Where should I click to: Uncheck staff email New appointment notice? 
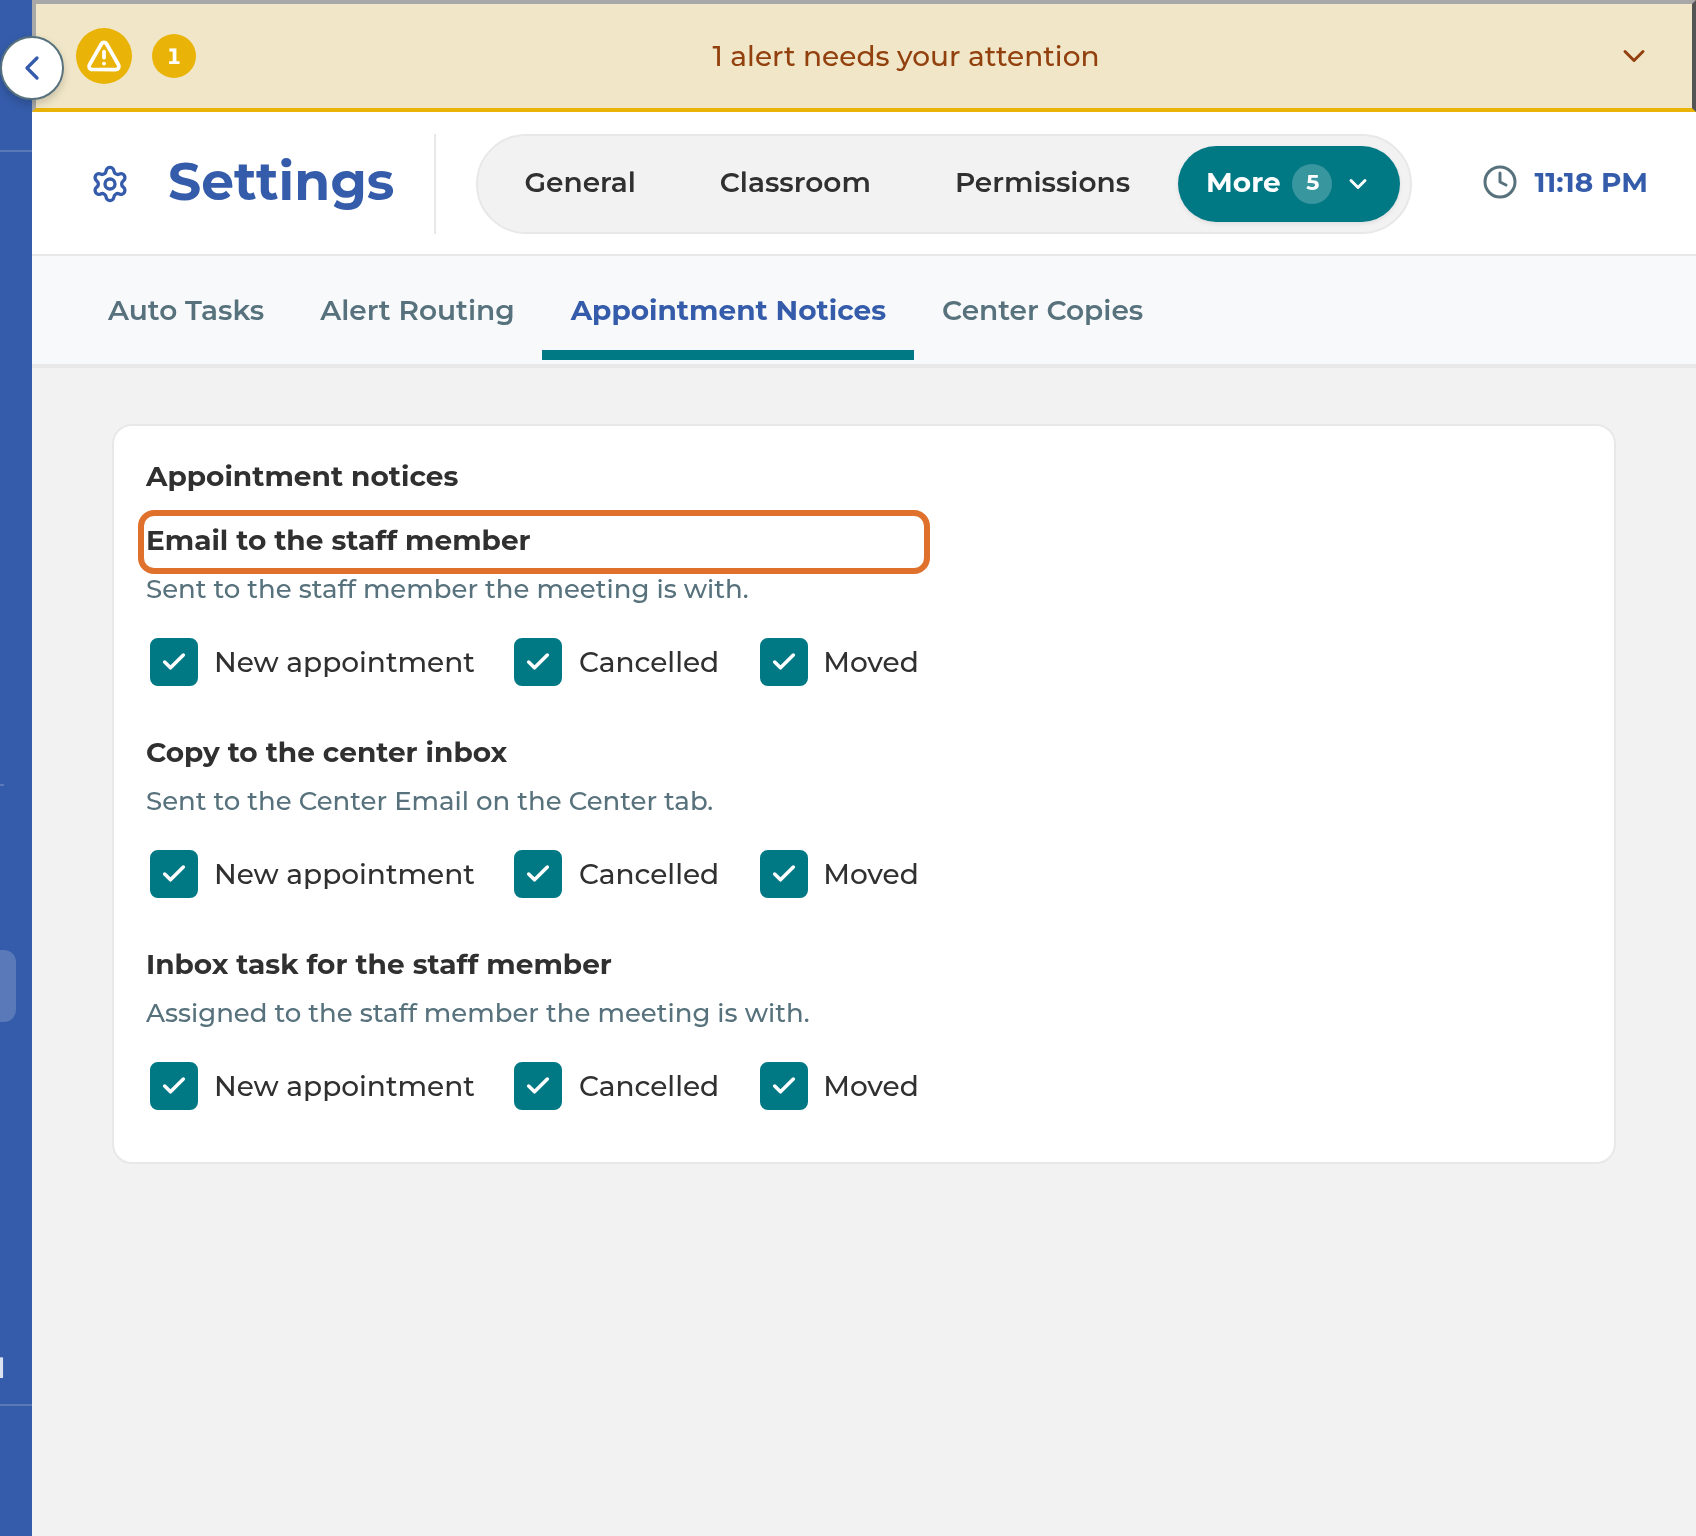pyautogui.click(x=174, y=662)
